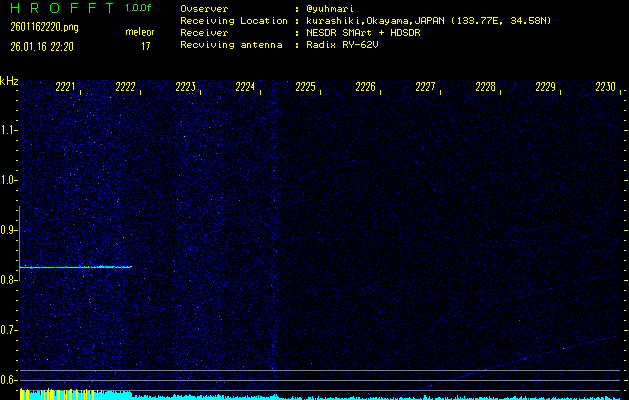Image resolution: width=629 pixels, height=400 pixels.
Task: Click the file name 2601162220.png
Action: tap(44, 27)
